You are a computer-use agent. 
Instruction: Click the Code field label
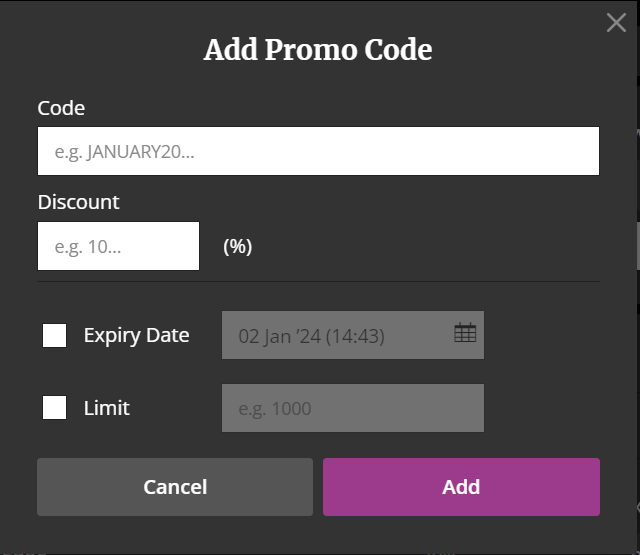coord(61,108)
